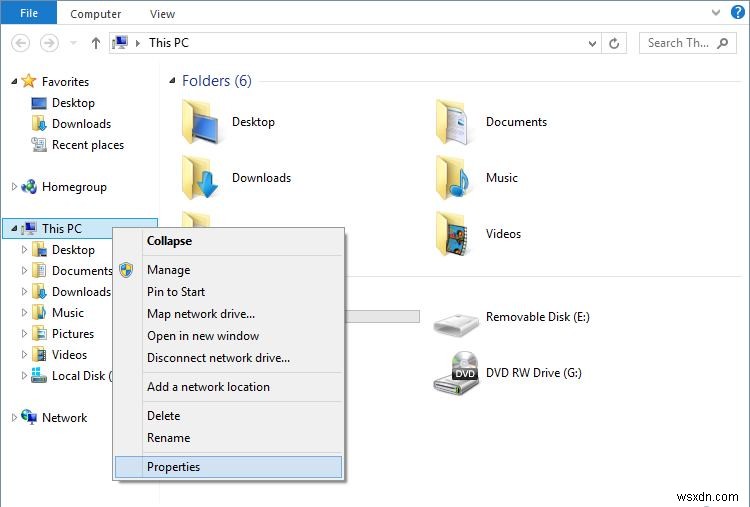The image size is (750, 507).
Task: Expand the ribbon with the chevron
Action: (716, 12)
